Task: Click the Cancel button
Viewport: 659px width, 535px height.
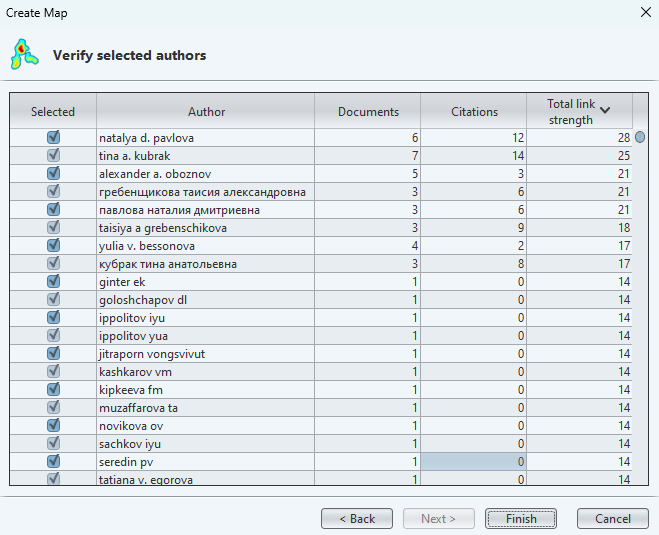Action: tap(613, 519)
